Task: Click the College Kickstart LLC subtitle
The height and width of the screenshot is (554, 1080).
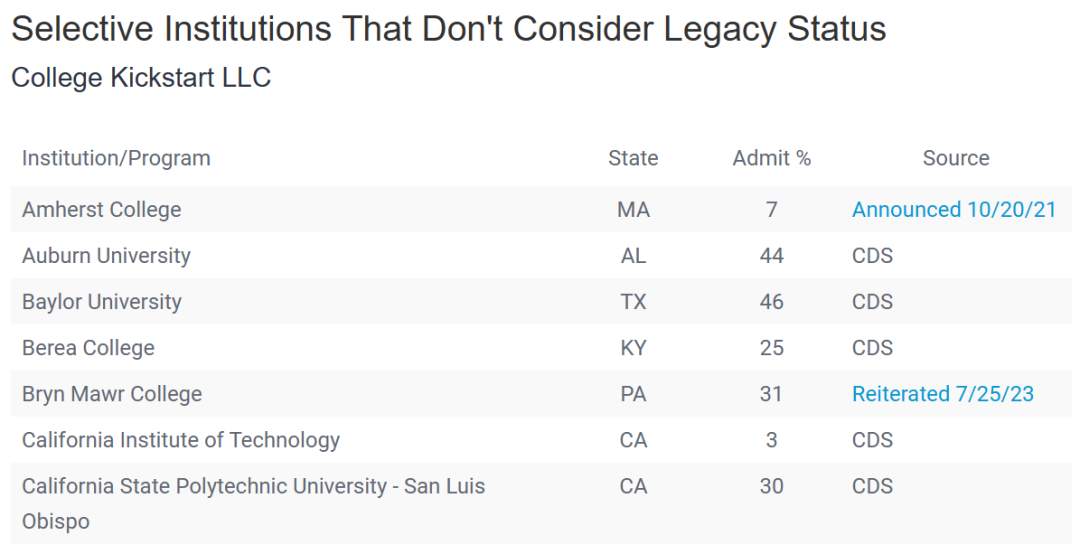Action: pyautogui.click(x=141, y=77)
